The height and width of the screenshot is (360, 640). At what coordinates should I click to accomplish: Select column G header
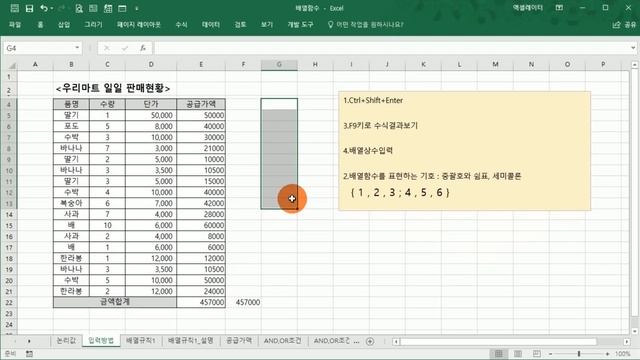279,64
